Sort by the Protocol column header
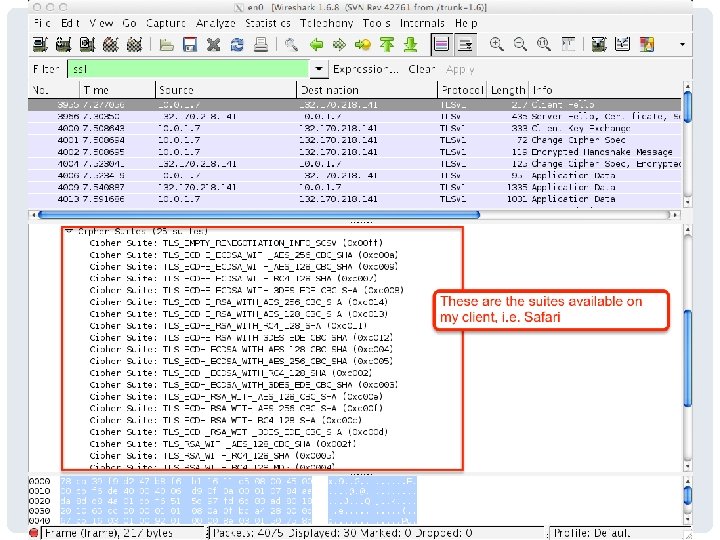720x540 pixels. (462, 90)
